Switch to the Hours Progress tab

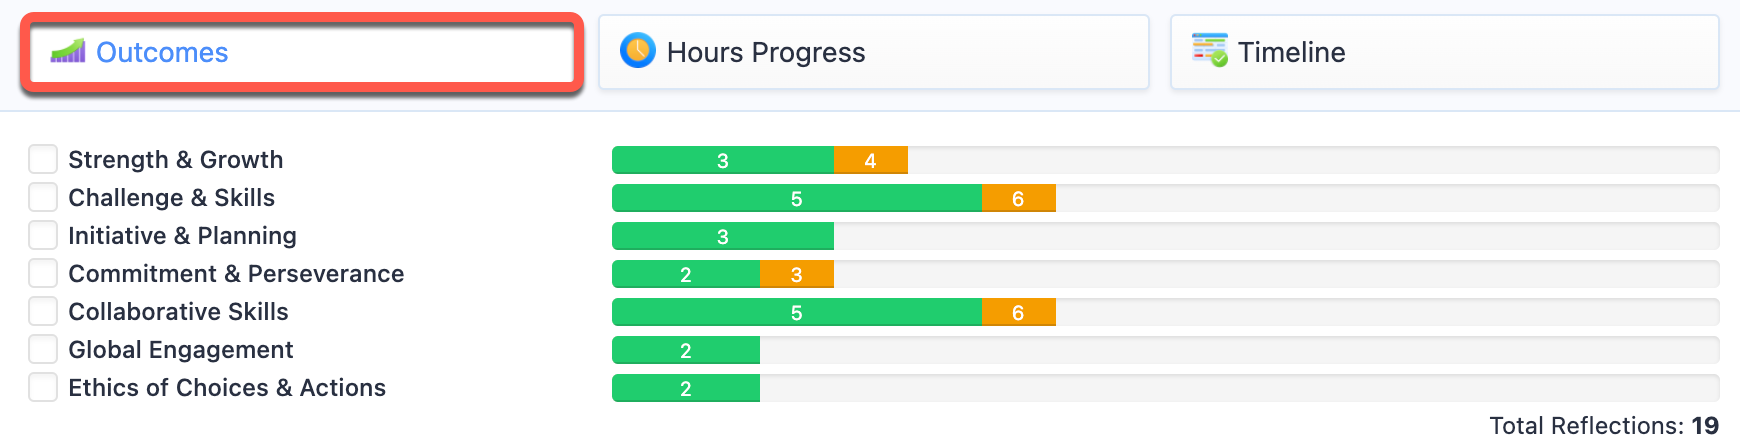[x=873, y=53]
